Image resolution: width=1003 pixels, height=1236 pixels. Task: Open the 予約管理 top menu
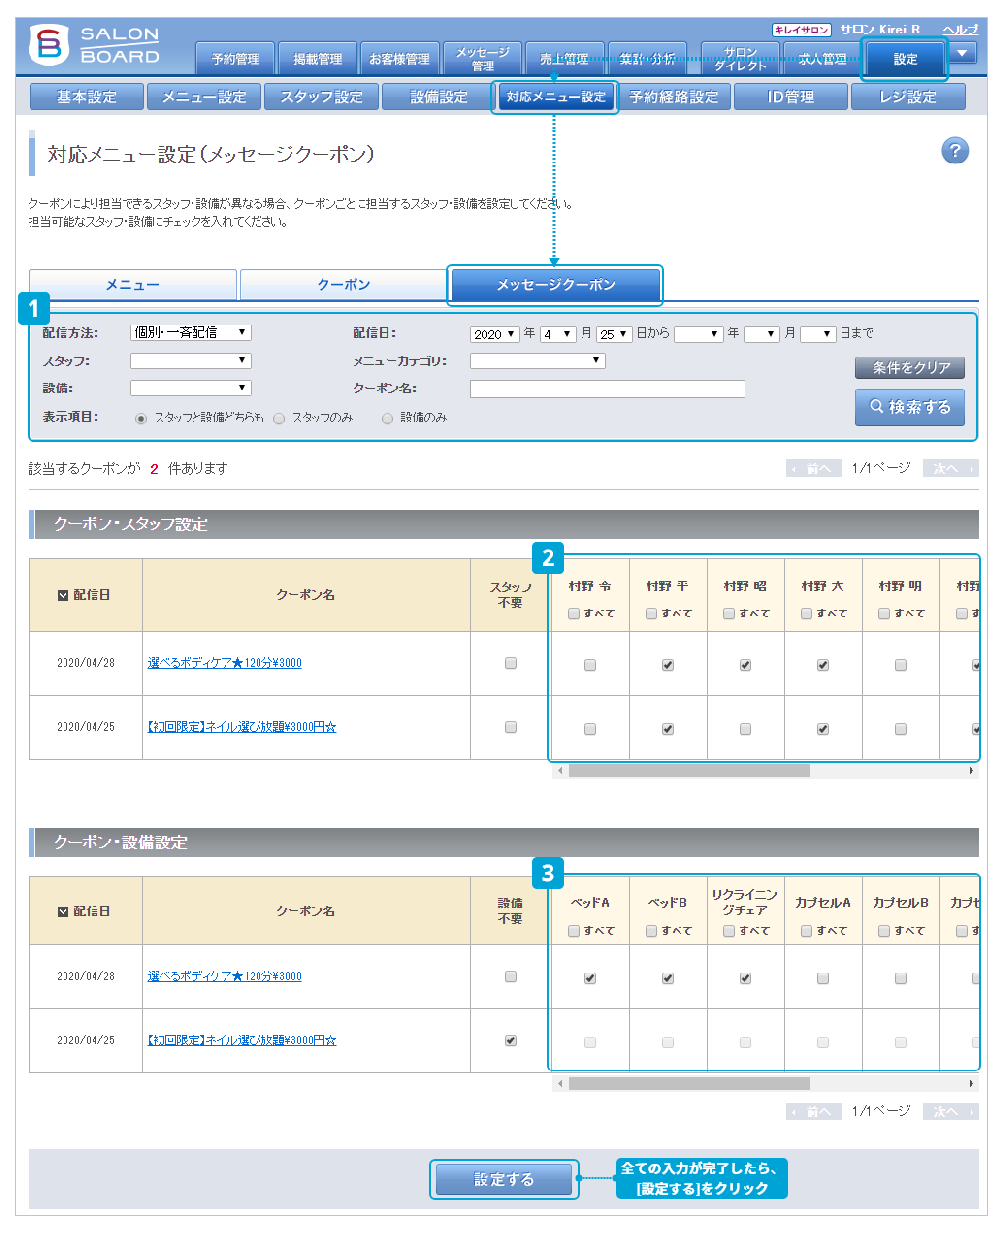pos(235,59)
